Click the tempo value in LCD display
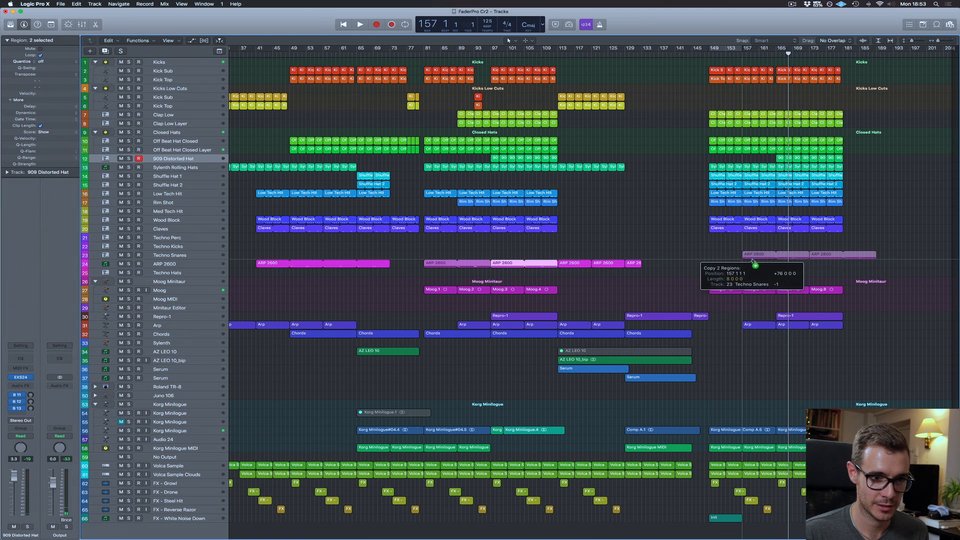Image resolution: width=960 pixels, height=540 pixels. 487,23
